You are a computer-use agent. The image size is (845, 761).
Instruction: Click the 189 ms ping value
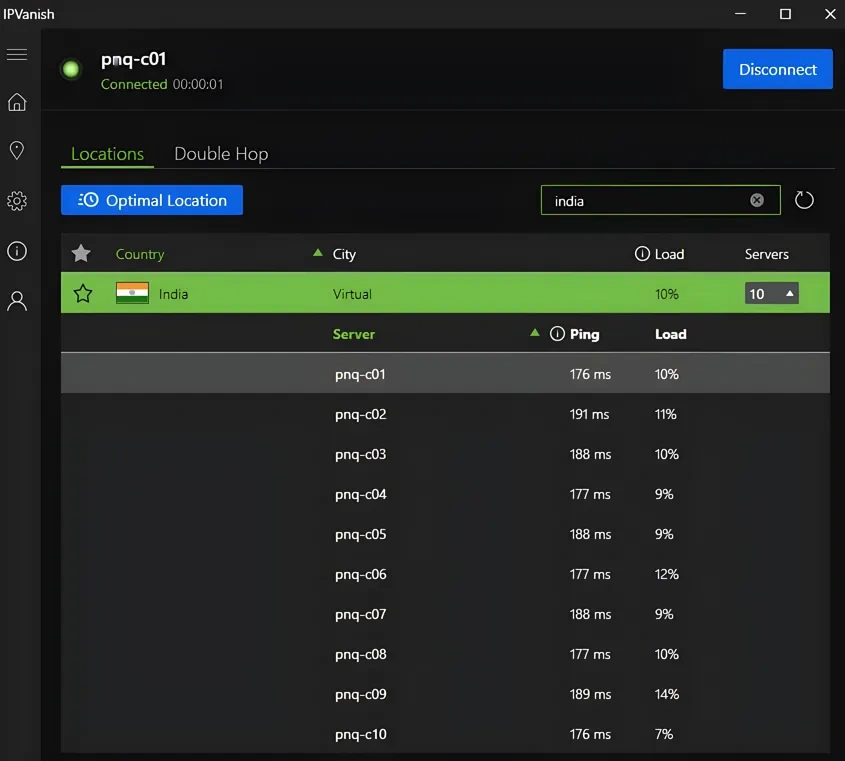[x=590, y=694]
